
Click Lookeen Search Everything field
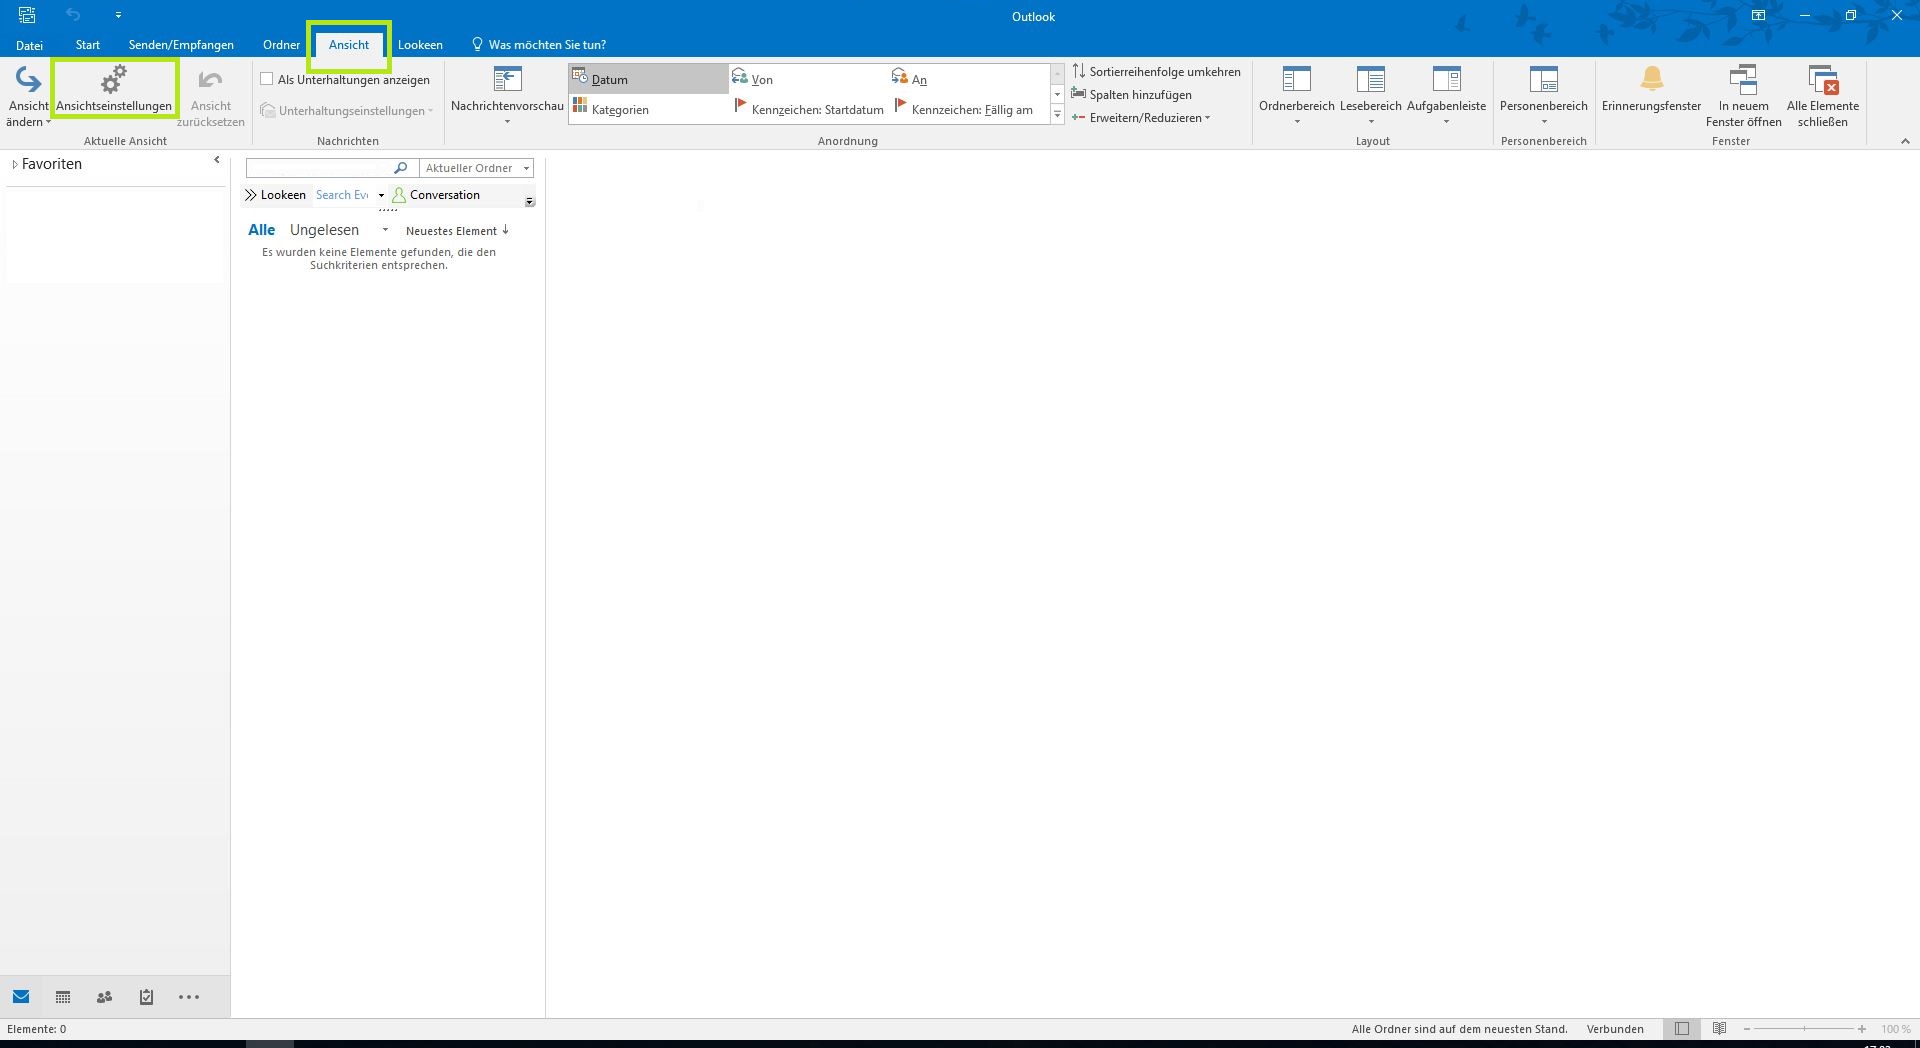point(342,195)
